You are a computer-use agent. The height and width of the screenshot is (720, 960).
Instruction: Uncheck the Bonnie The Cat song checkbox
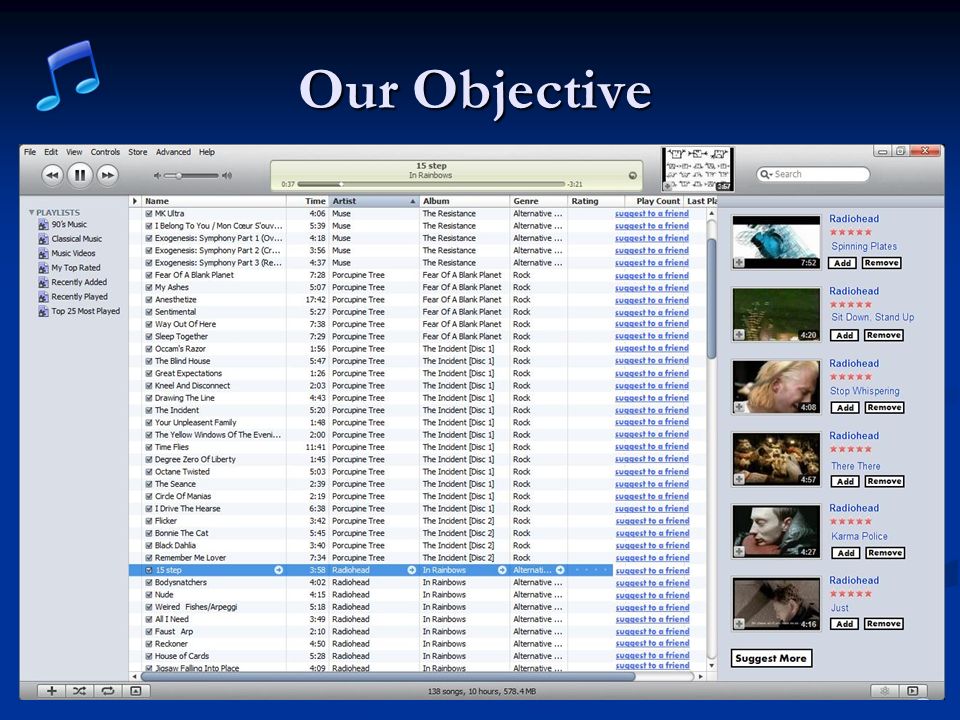coord(149,533)
